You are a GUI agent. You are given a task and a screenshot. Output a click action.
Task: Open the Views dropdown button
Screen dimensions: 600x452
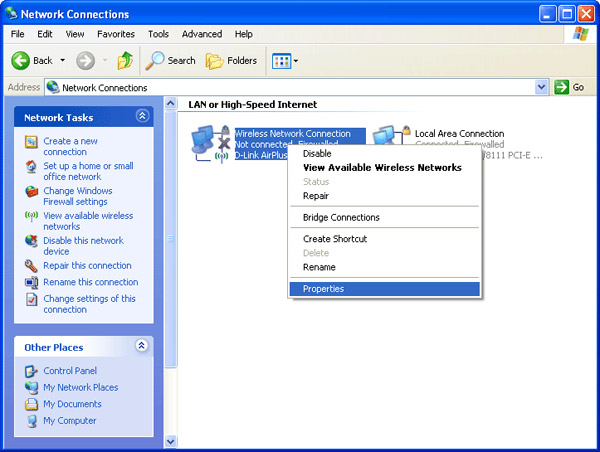(285, 61)
